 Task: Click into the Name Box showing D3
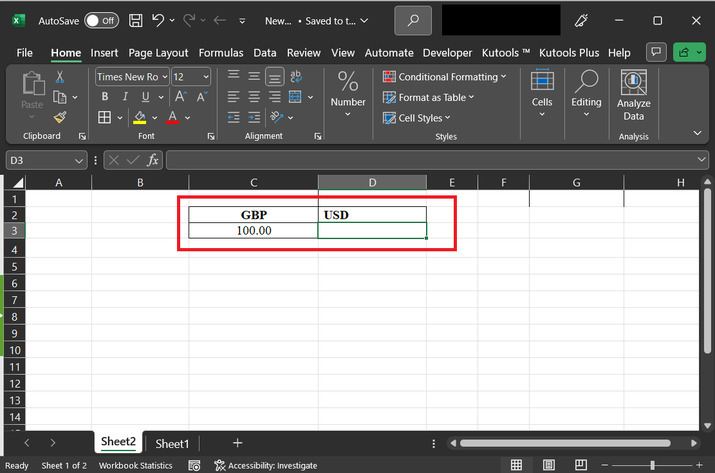pyautogui.click(x=41, y=161)
